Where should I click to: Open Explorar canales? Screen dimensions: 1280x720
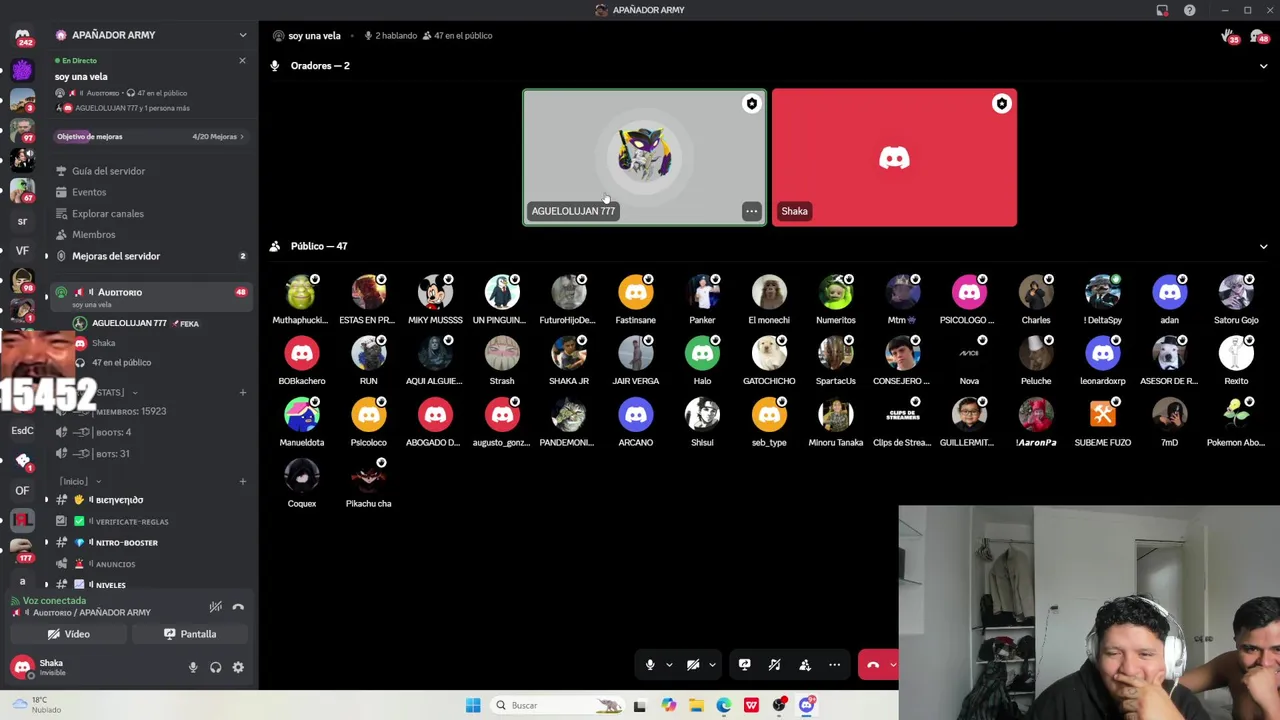tap(108, 214)
